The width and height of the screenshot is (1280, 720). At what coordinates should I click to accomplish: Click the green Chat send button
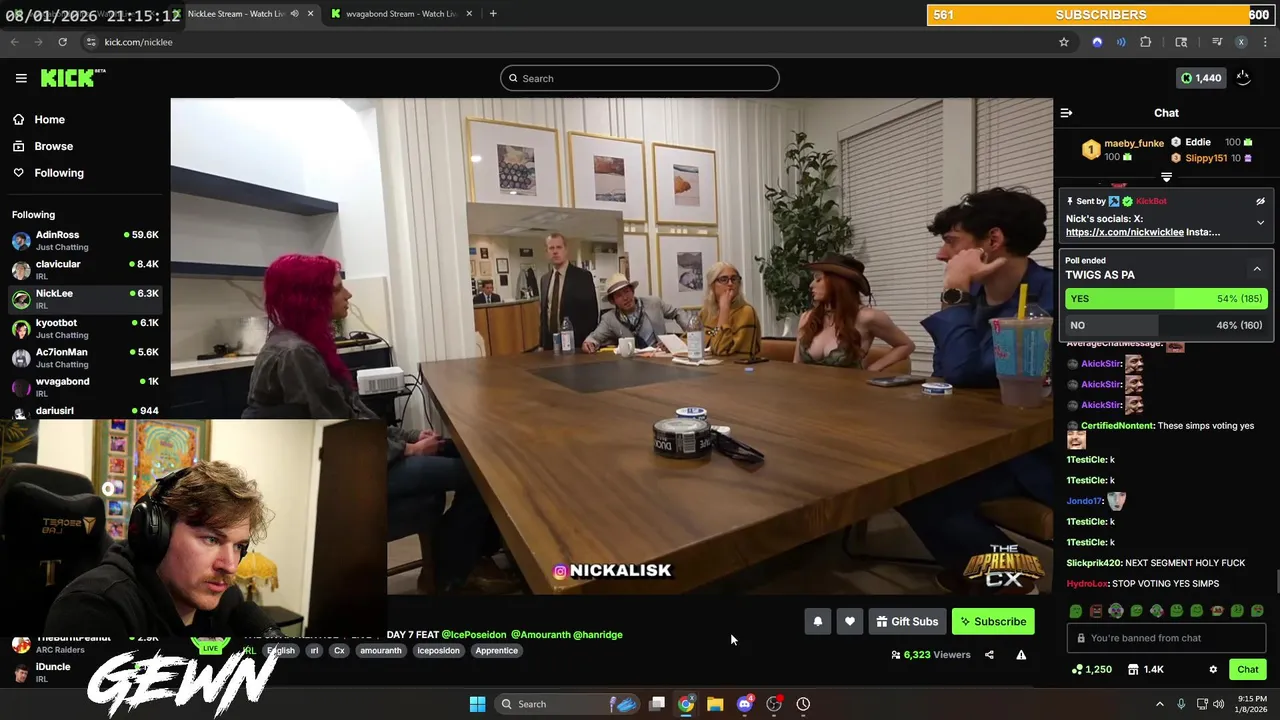tap(1248, 670)
